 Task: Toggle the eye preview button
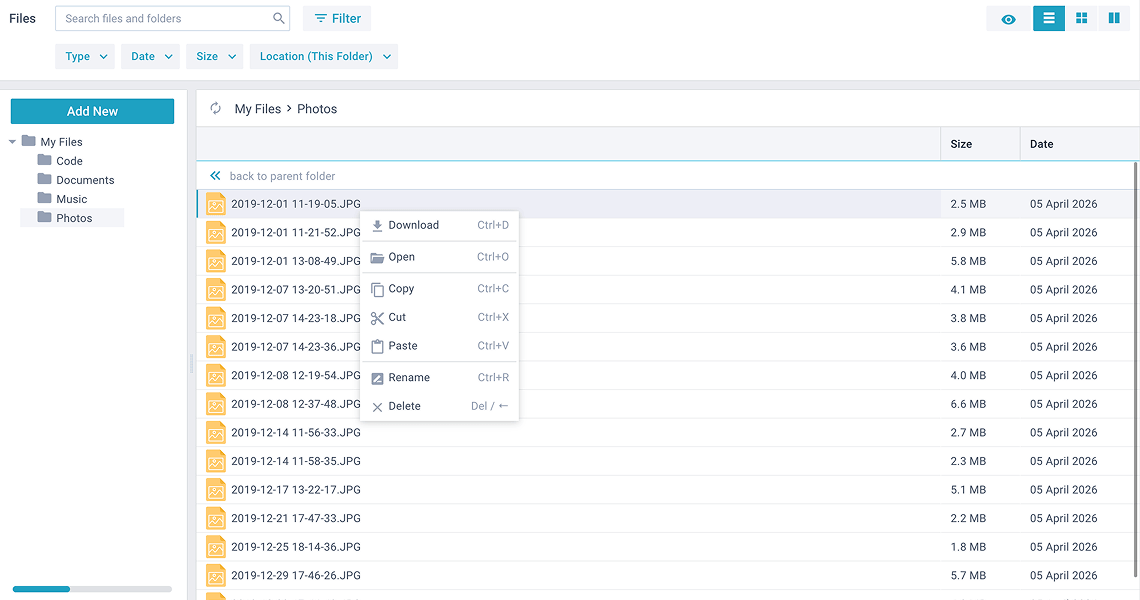pos(1008,19)
